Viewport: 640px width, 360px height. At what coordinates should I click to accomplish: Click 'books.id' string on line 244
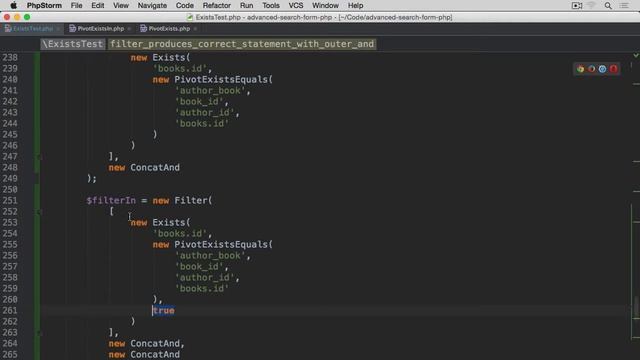[202, 124]
